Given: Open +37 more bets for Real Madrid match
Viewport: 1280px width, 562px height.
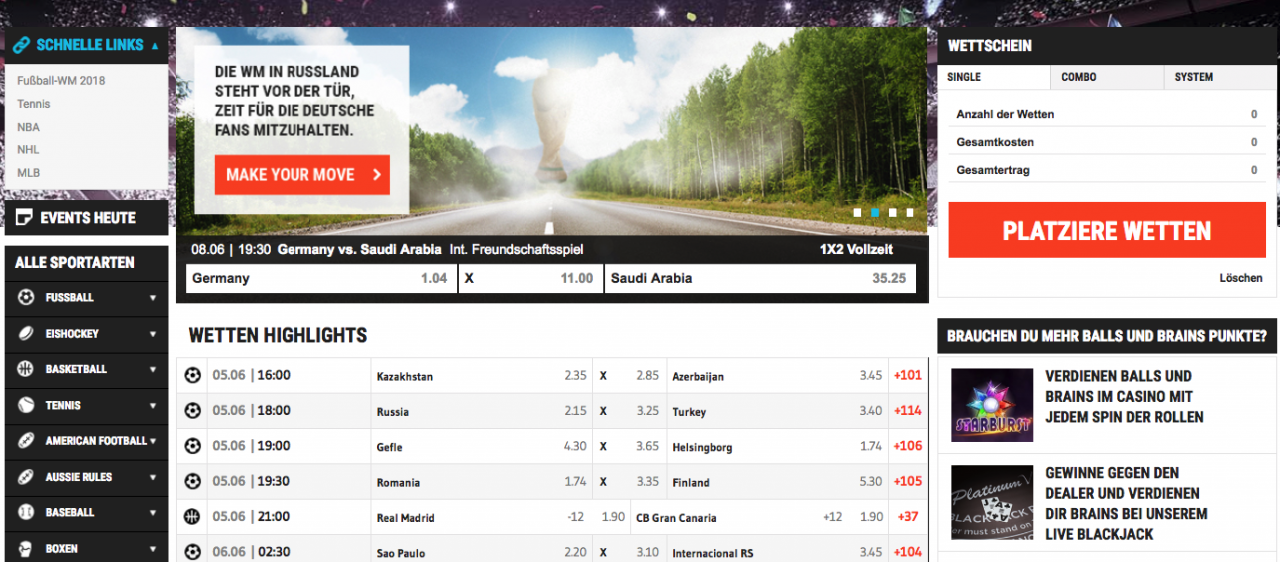Looking at the screenshot, I should point(908,517).
